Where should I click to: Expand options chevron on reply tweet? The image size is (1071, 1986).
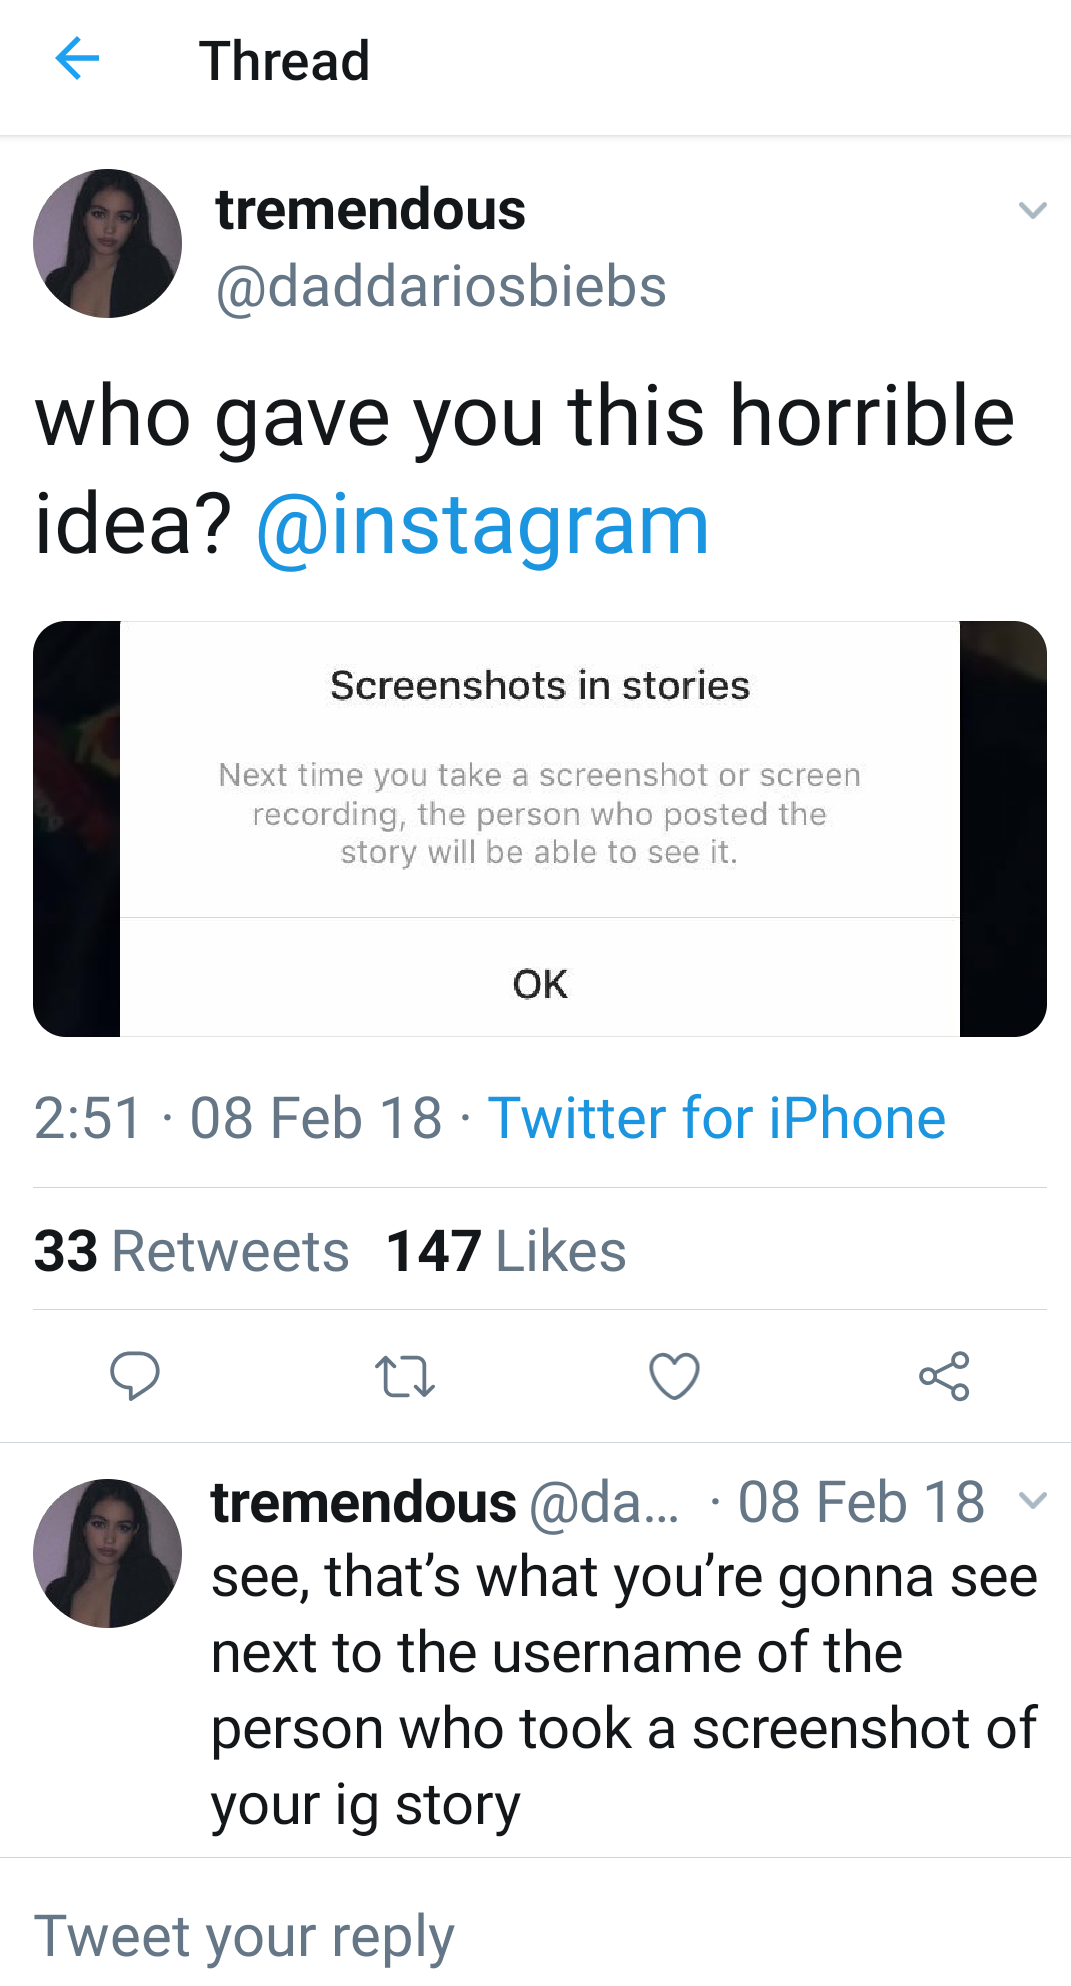click(x=1032, y=1500)
